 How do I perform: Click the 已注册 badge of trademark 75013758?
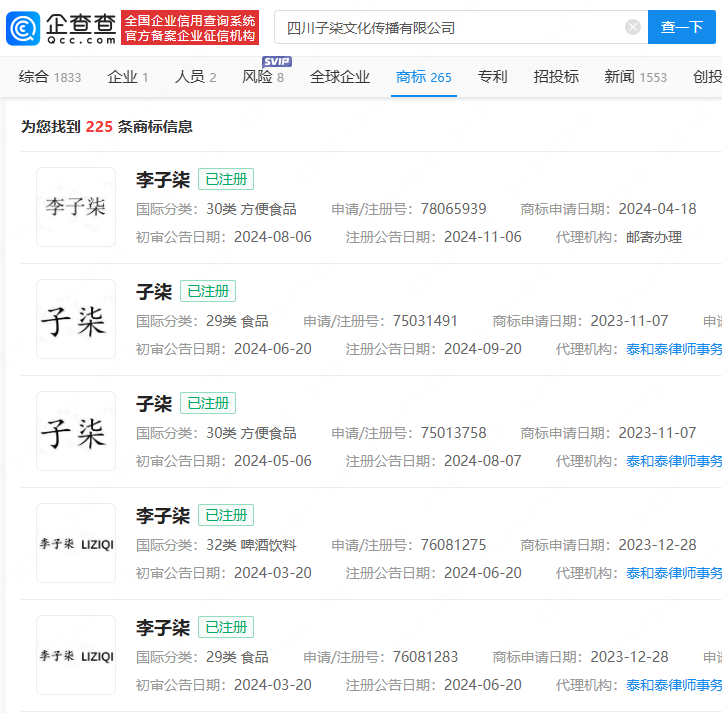[x=208, y=403]
